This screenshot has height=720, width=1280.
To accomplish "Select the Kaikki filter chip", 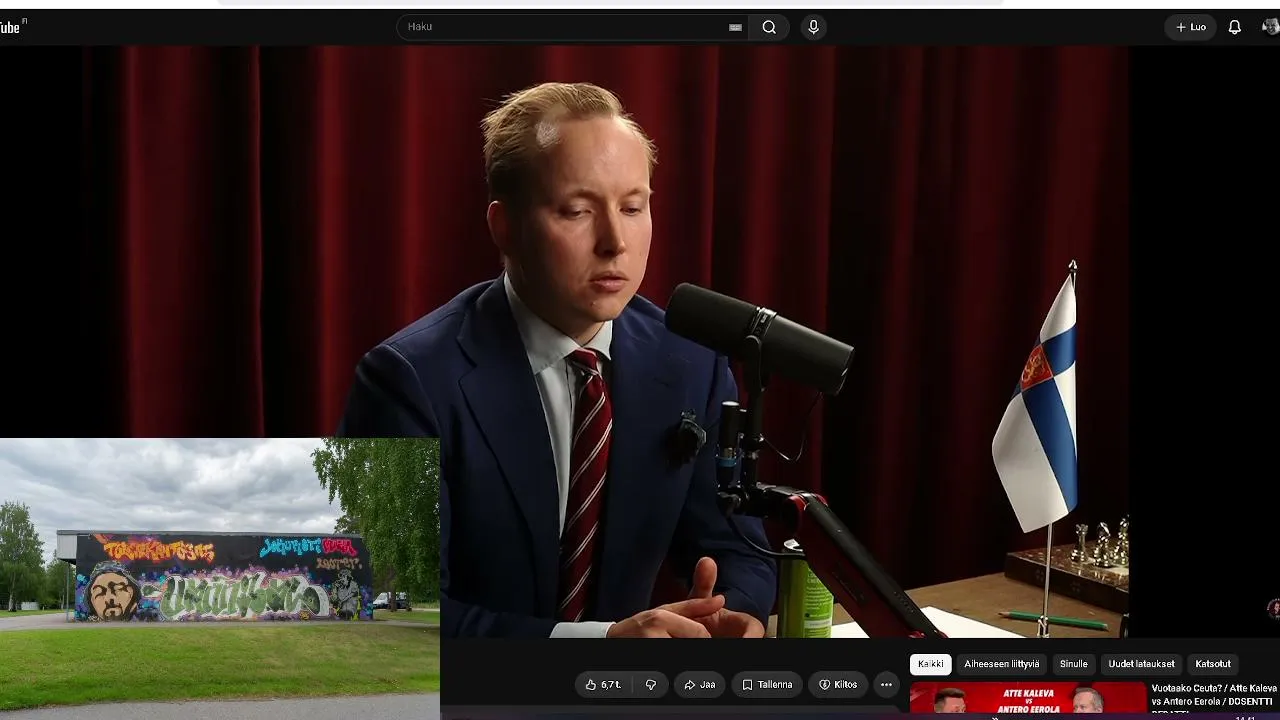I will (930, 664).
